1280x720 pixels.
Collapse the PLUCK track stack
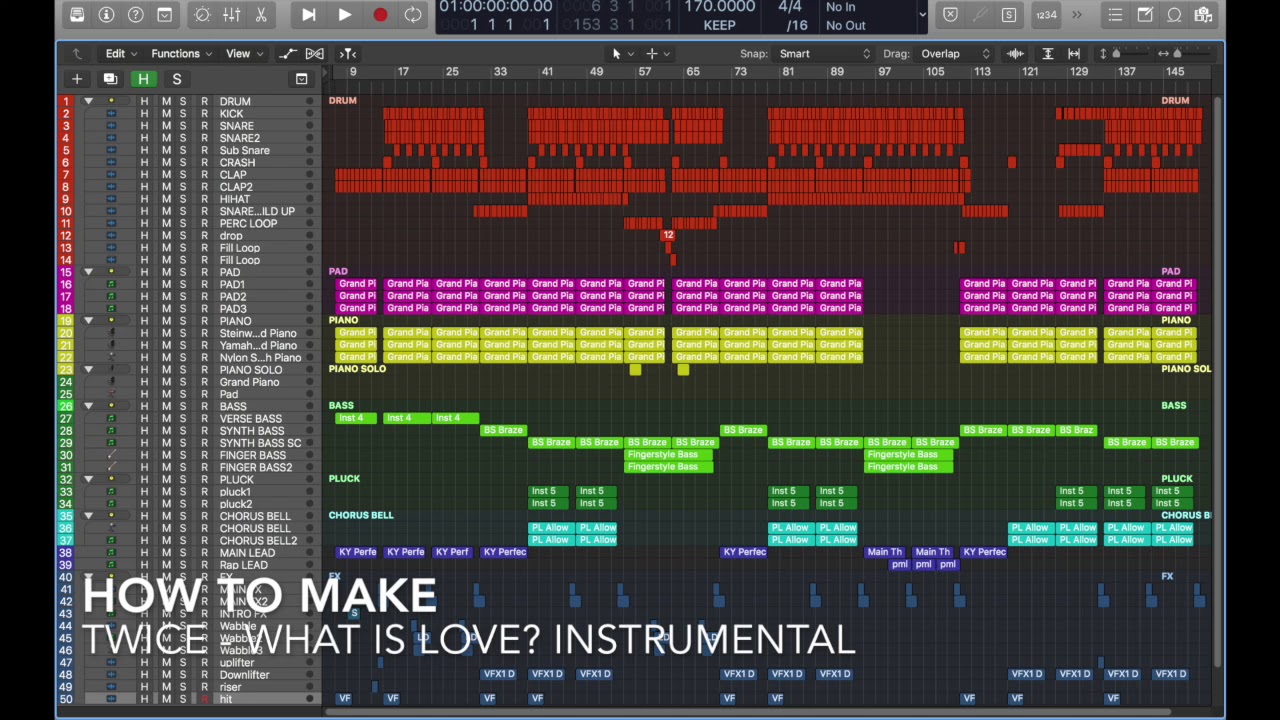point(88,480)
